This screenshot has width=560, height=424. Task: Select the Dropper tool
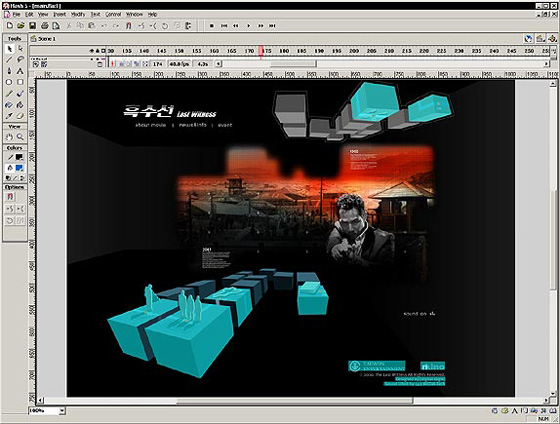pyautogui.click(x=10, y=116)
